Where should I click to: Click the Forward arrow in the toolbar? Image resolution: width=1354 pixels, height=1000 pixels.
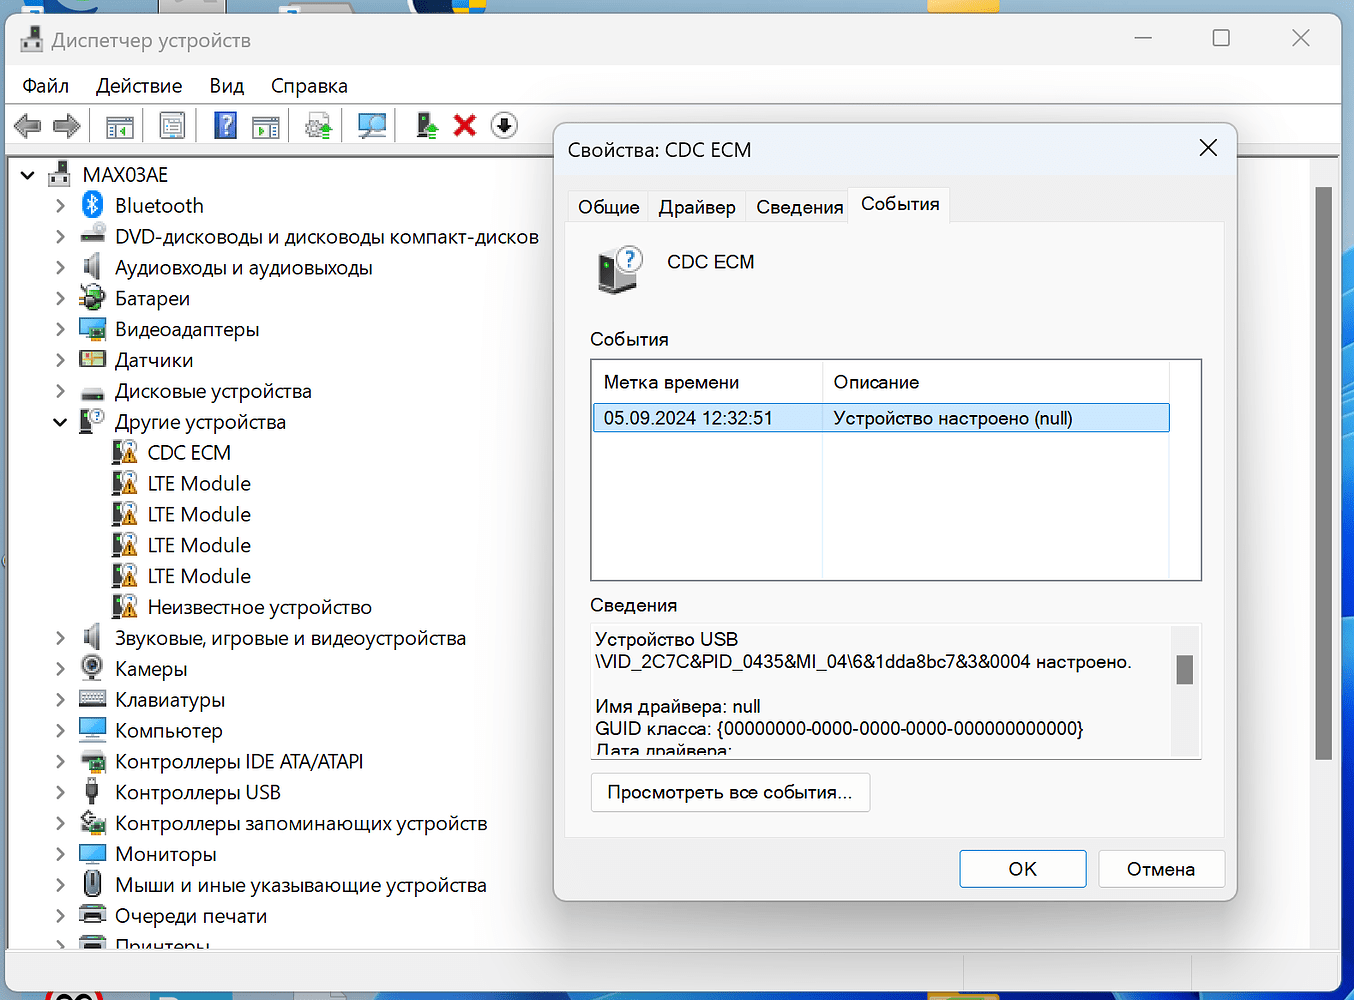(67, 126)
